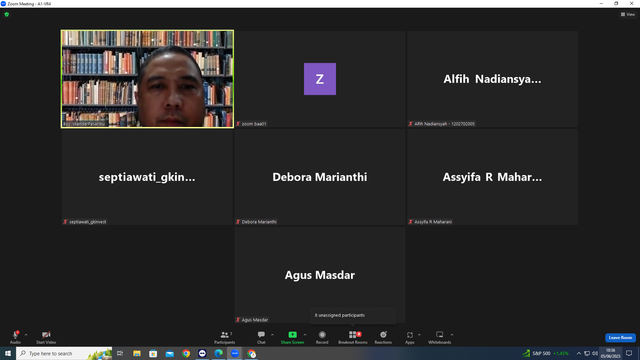This screenshot has height=360, width=640.
Task: Select Debora Marianthi's participant tile
Action: pyautogui.click(x=320, y=177)
